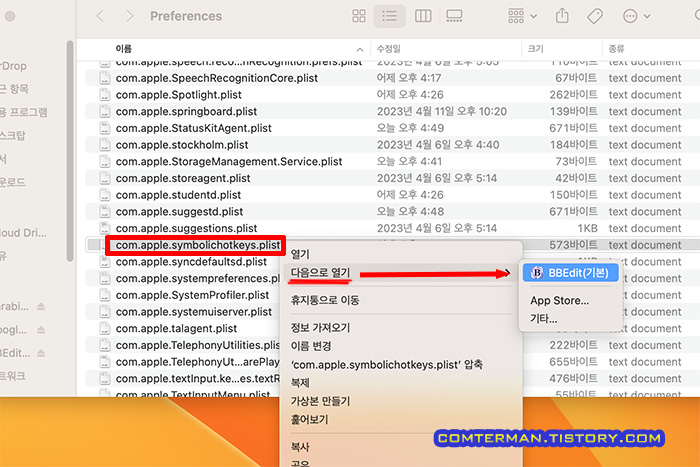Eject the rabi... volume in sidebar

[x=41, y=307]
